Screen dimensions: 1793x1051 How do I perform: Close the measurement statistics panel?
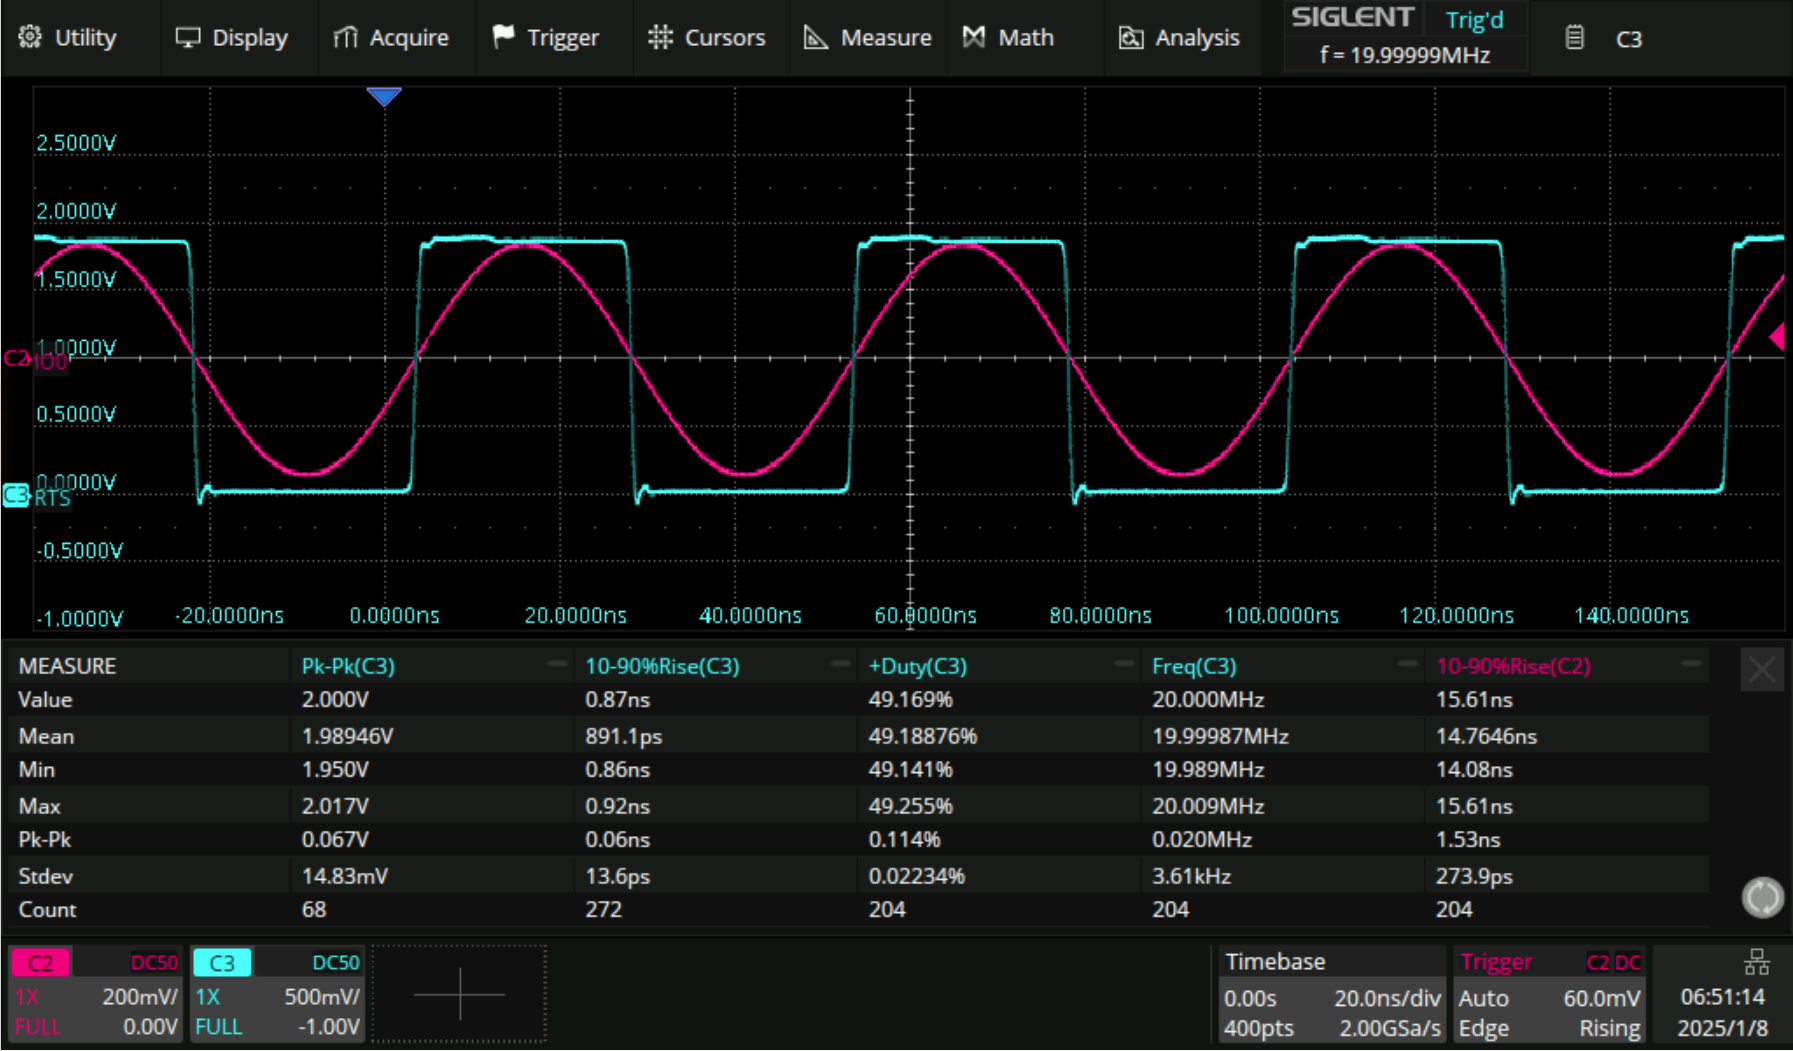[1762, 670]
